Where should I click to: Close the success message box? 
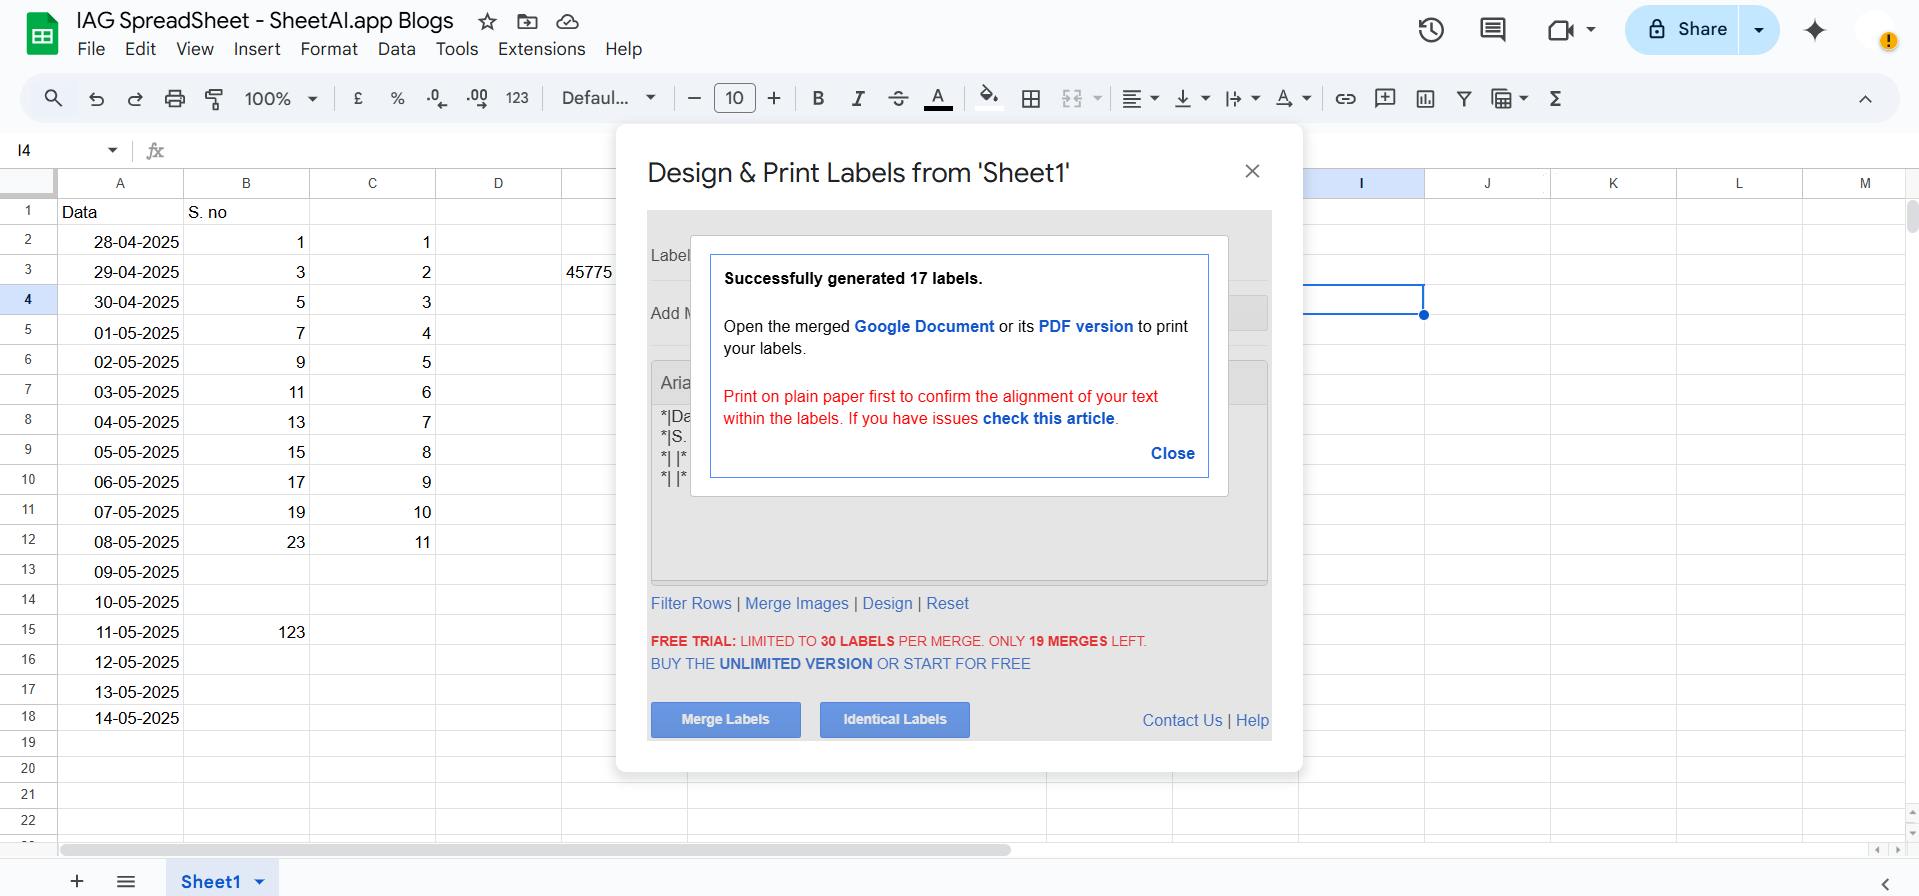1172,453
